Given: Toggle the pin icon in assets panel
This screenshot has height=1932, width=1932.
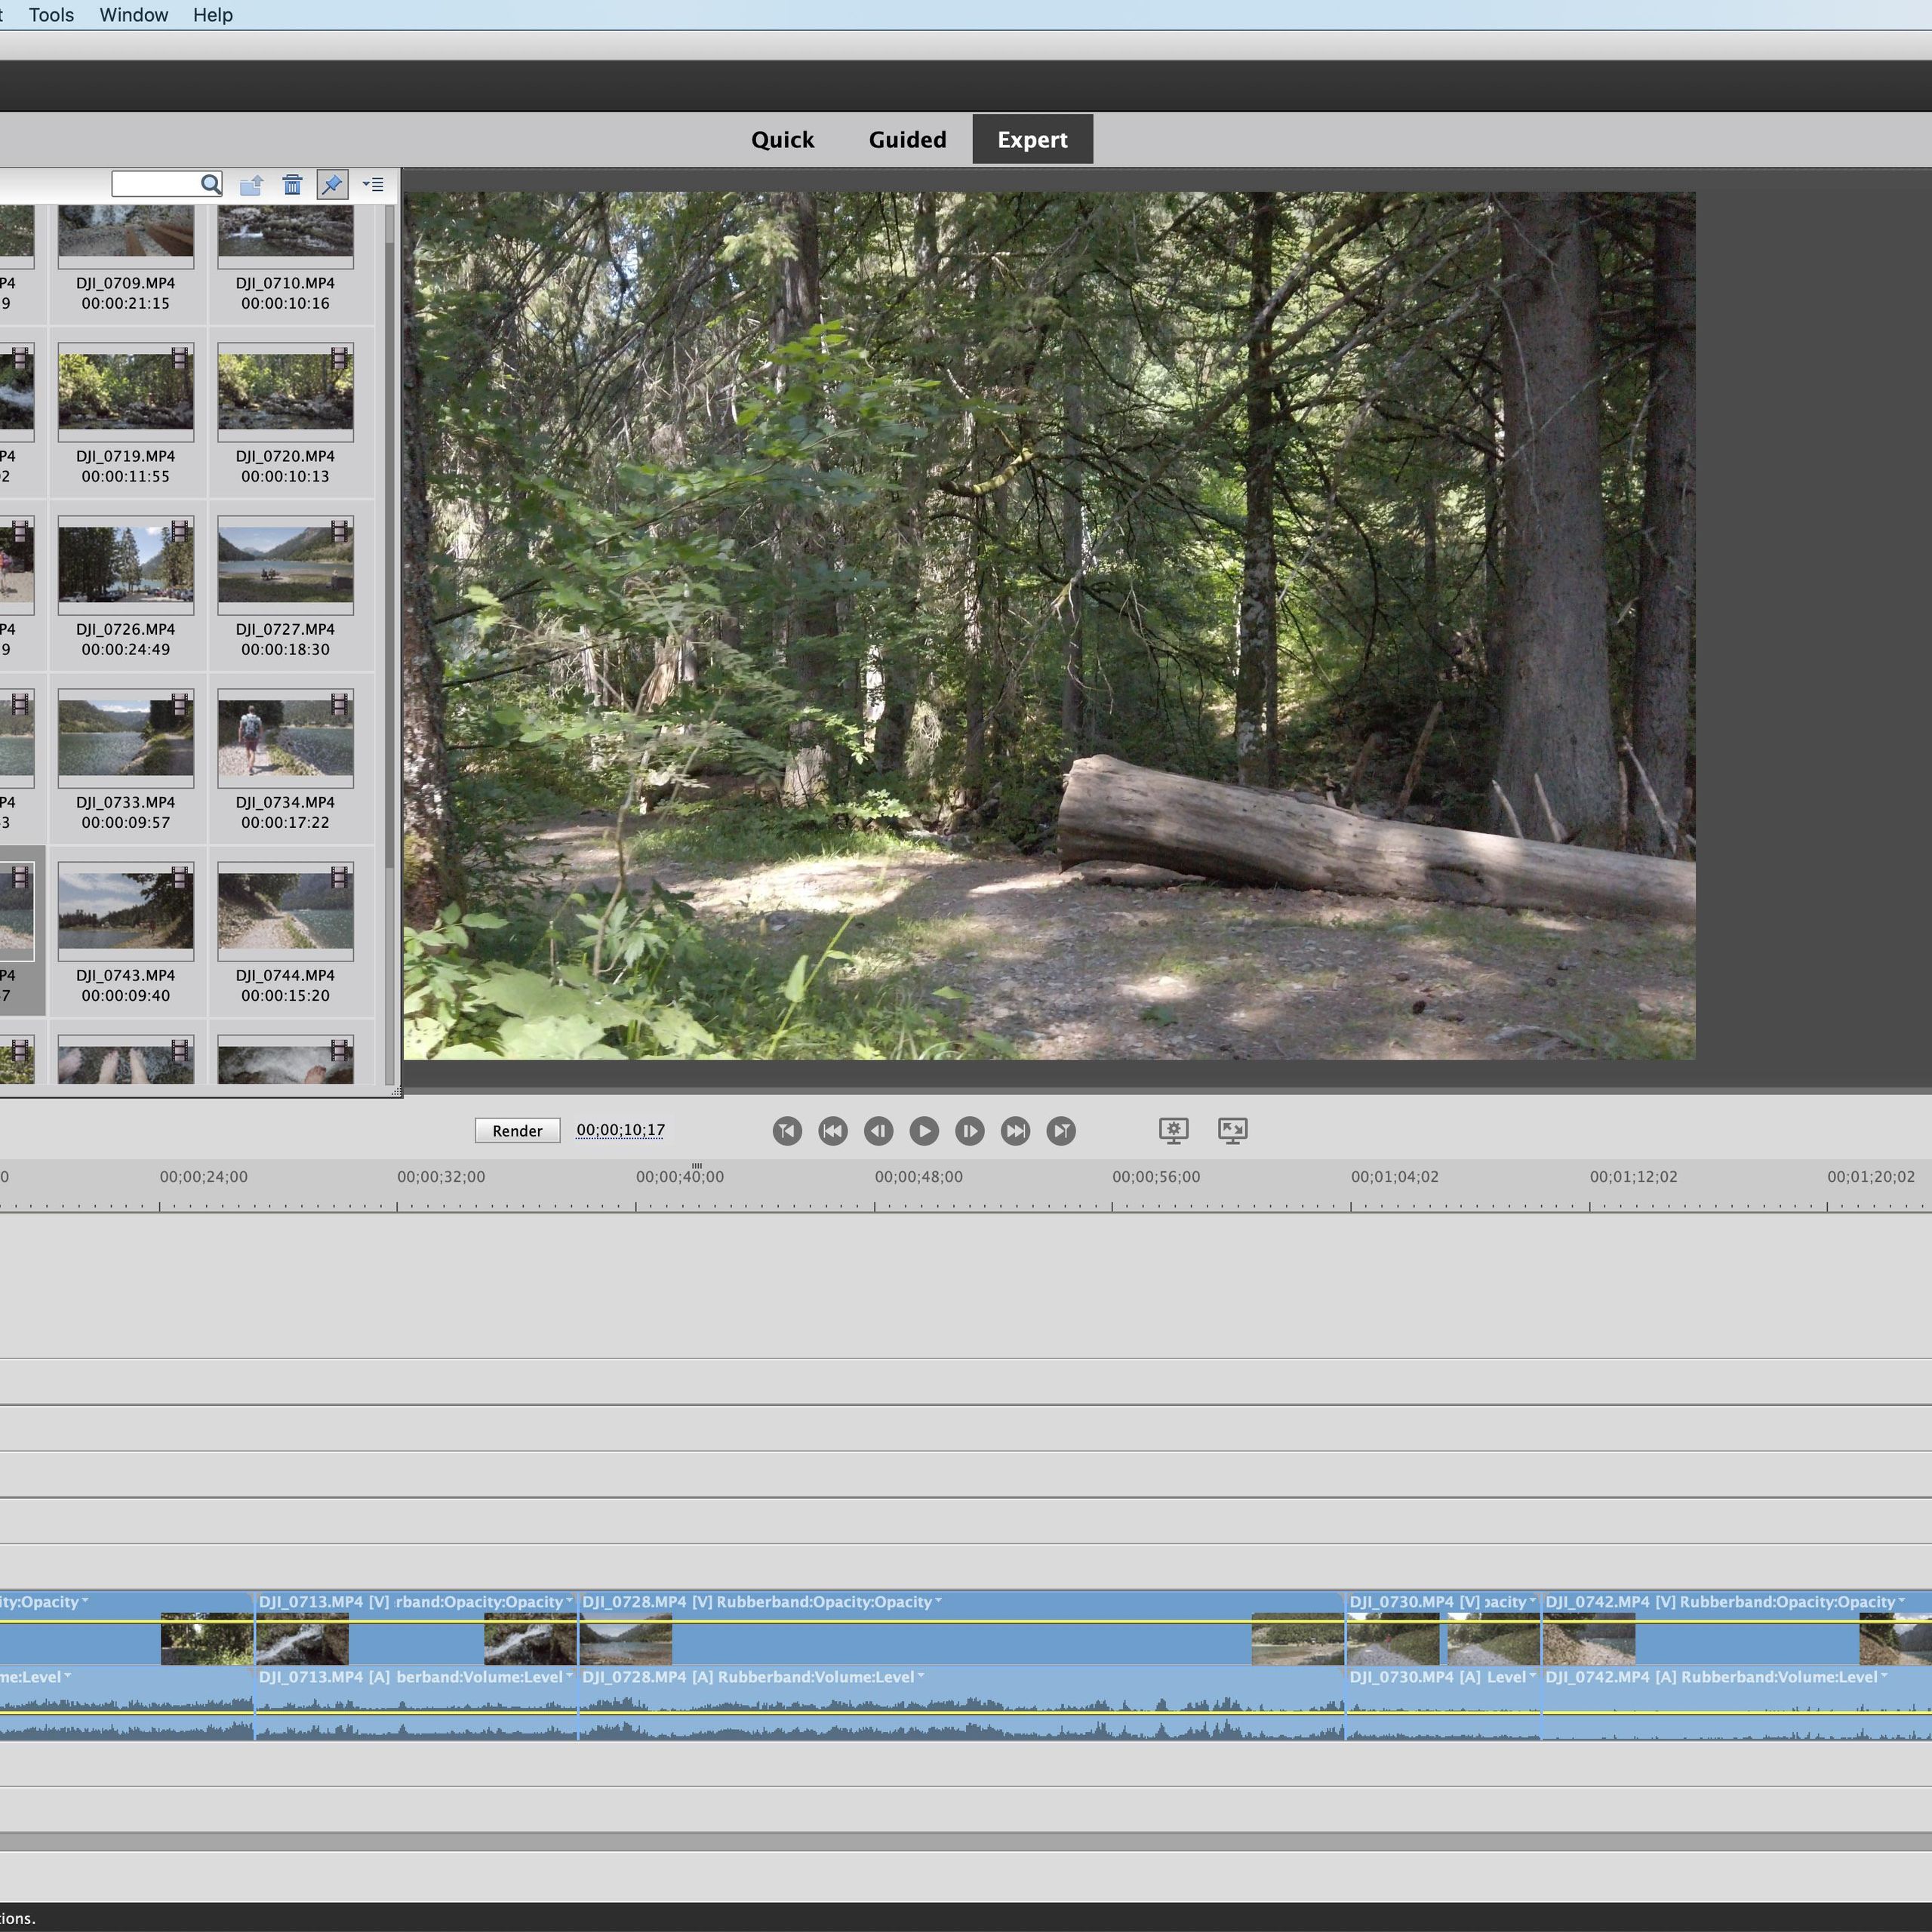Looking at the screenshot, I should point(332,184).
